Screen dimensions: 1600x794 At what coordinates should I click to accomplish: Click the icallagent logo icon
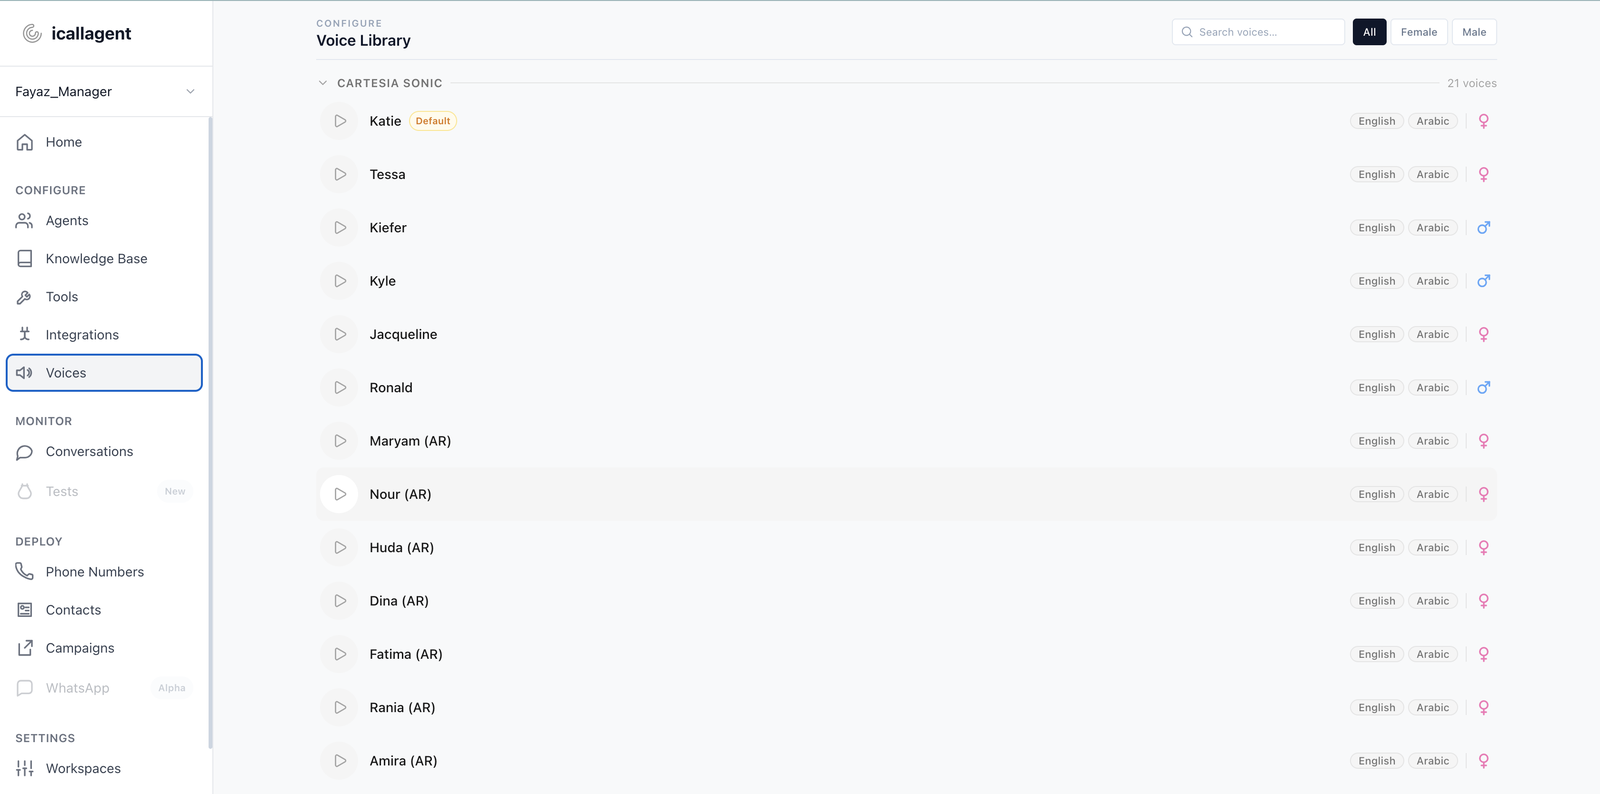click(x=32, y=33)
